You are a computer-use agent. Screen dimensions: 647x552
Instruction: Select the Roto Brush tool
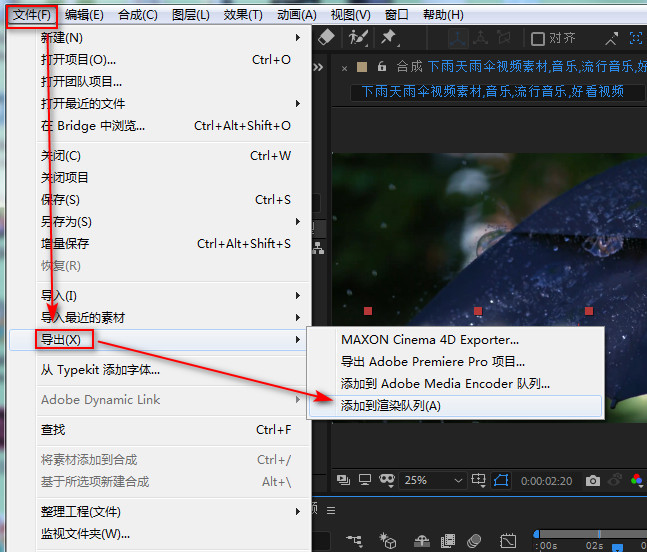(358, 38)
